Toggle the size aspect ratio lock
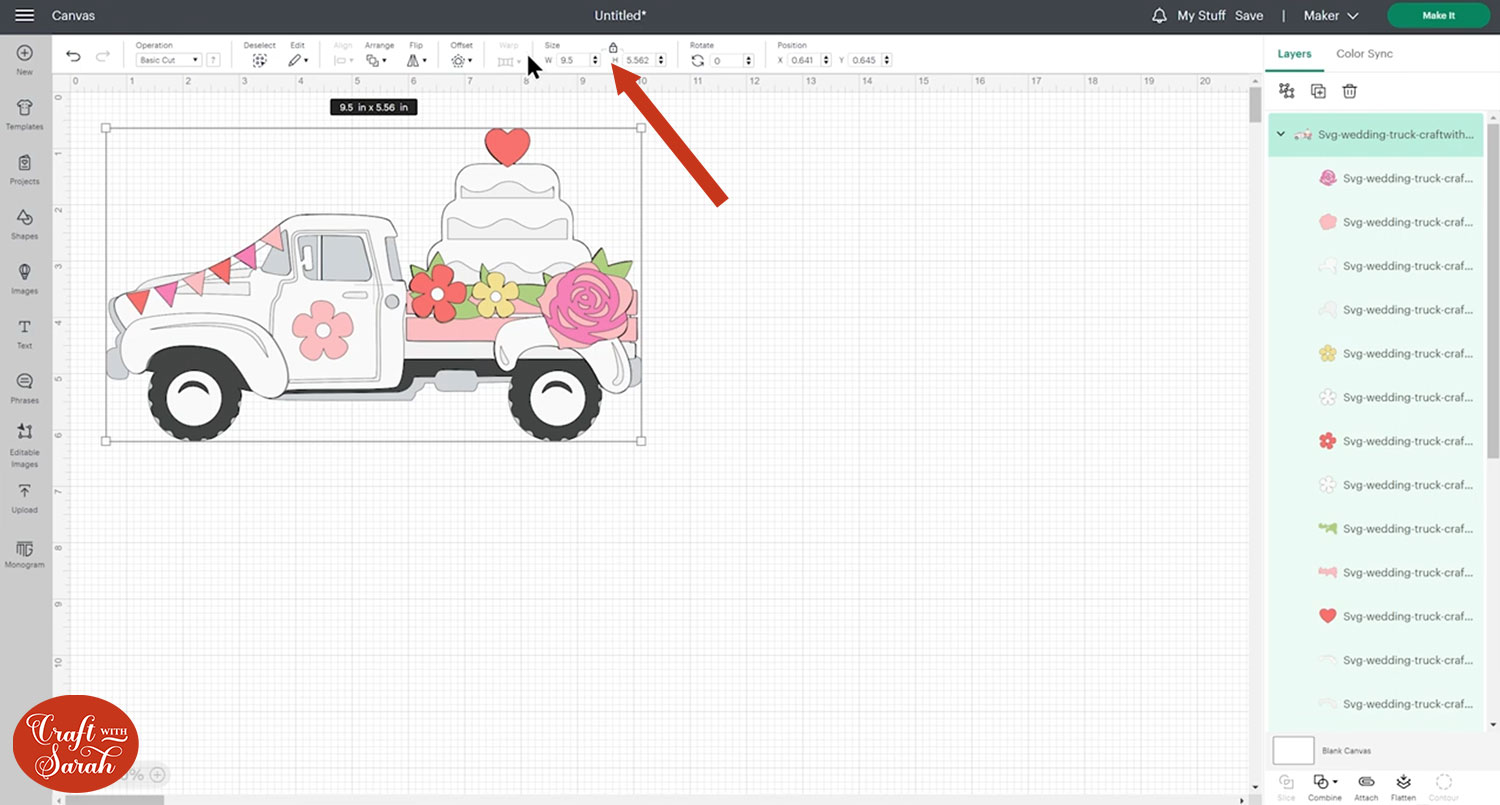Viewport: 1500px width, 805px height. [x=613, y=47]
